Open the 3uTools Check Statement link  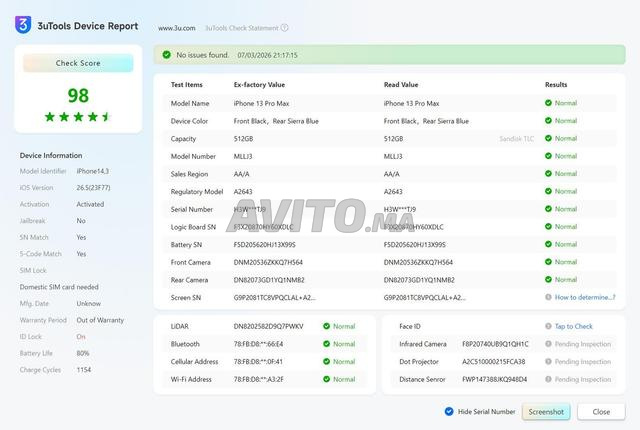click(x=242, y=28)
